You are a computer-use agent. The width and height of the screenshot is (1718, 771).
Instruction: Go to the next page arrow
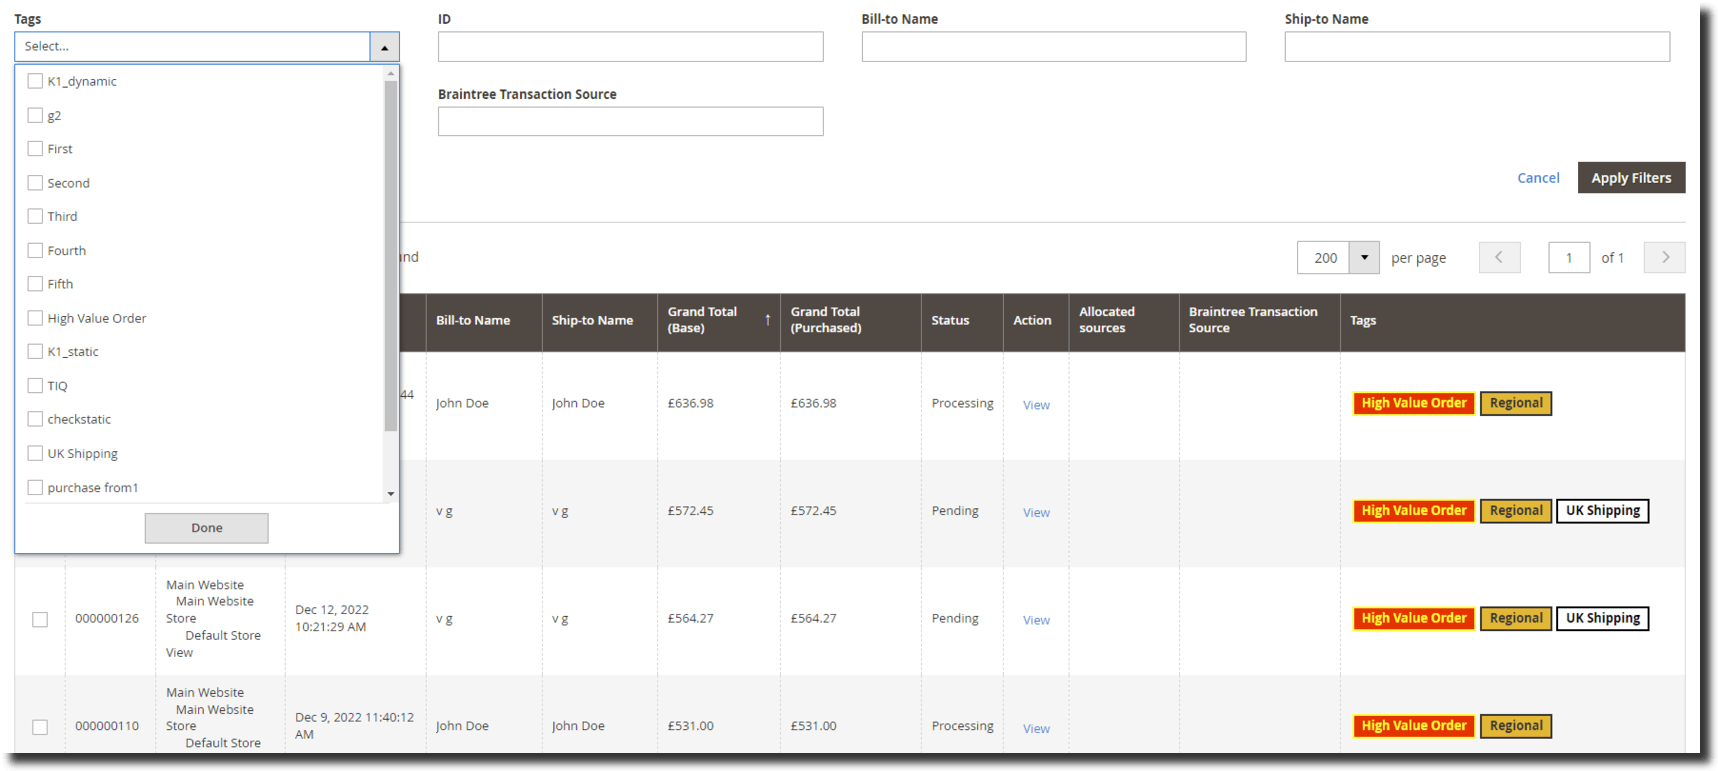pyautogui.click(x=1664, y=258)
